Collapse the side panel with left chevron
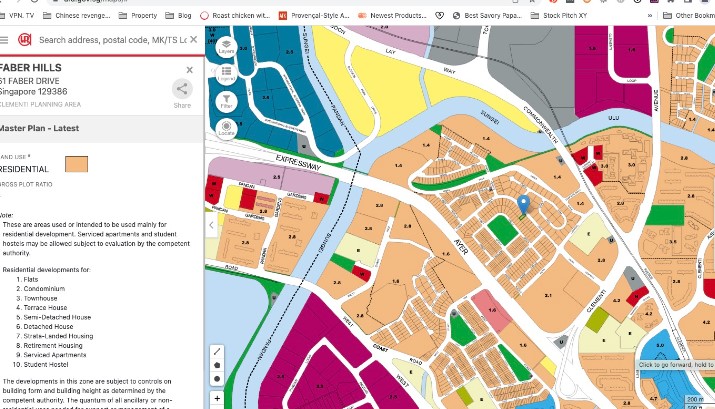The height and width of the screenshot is (409, 715). 211,226
